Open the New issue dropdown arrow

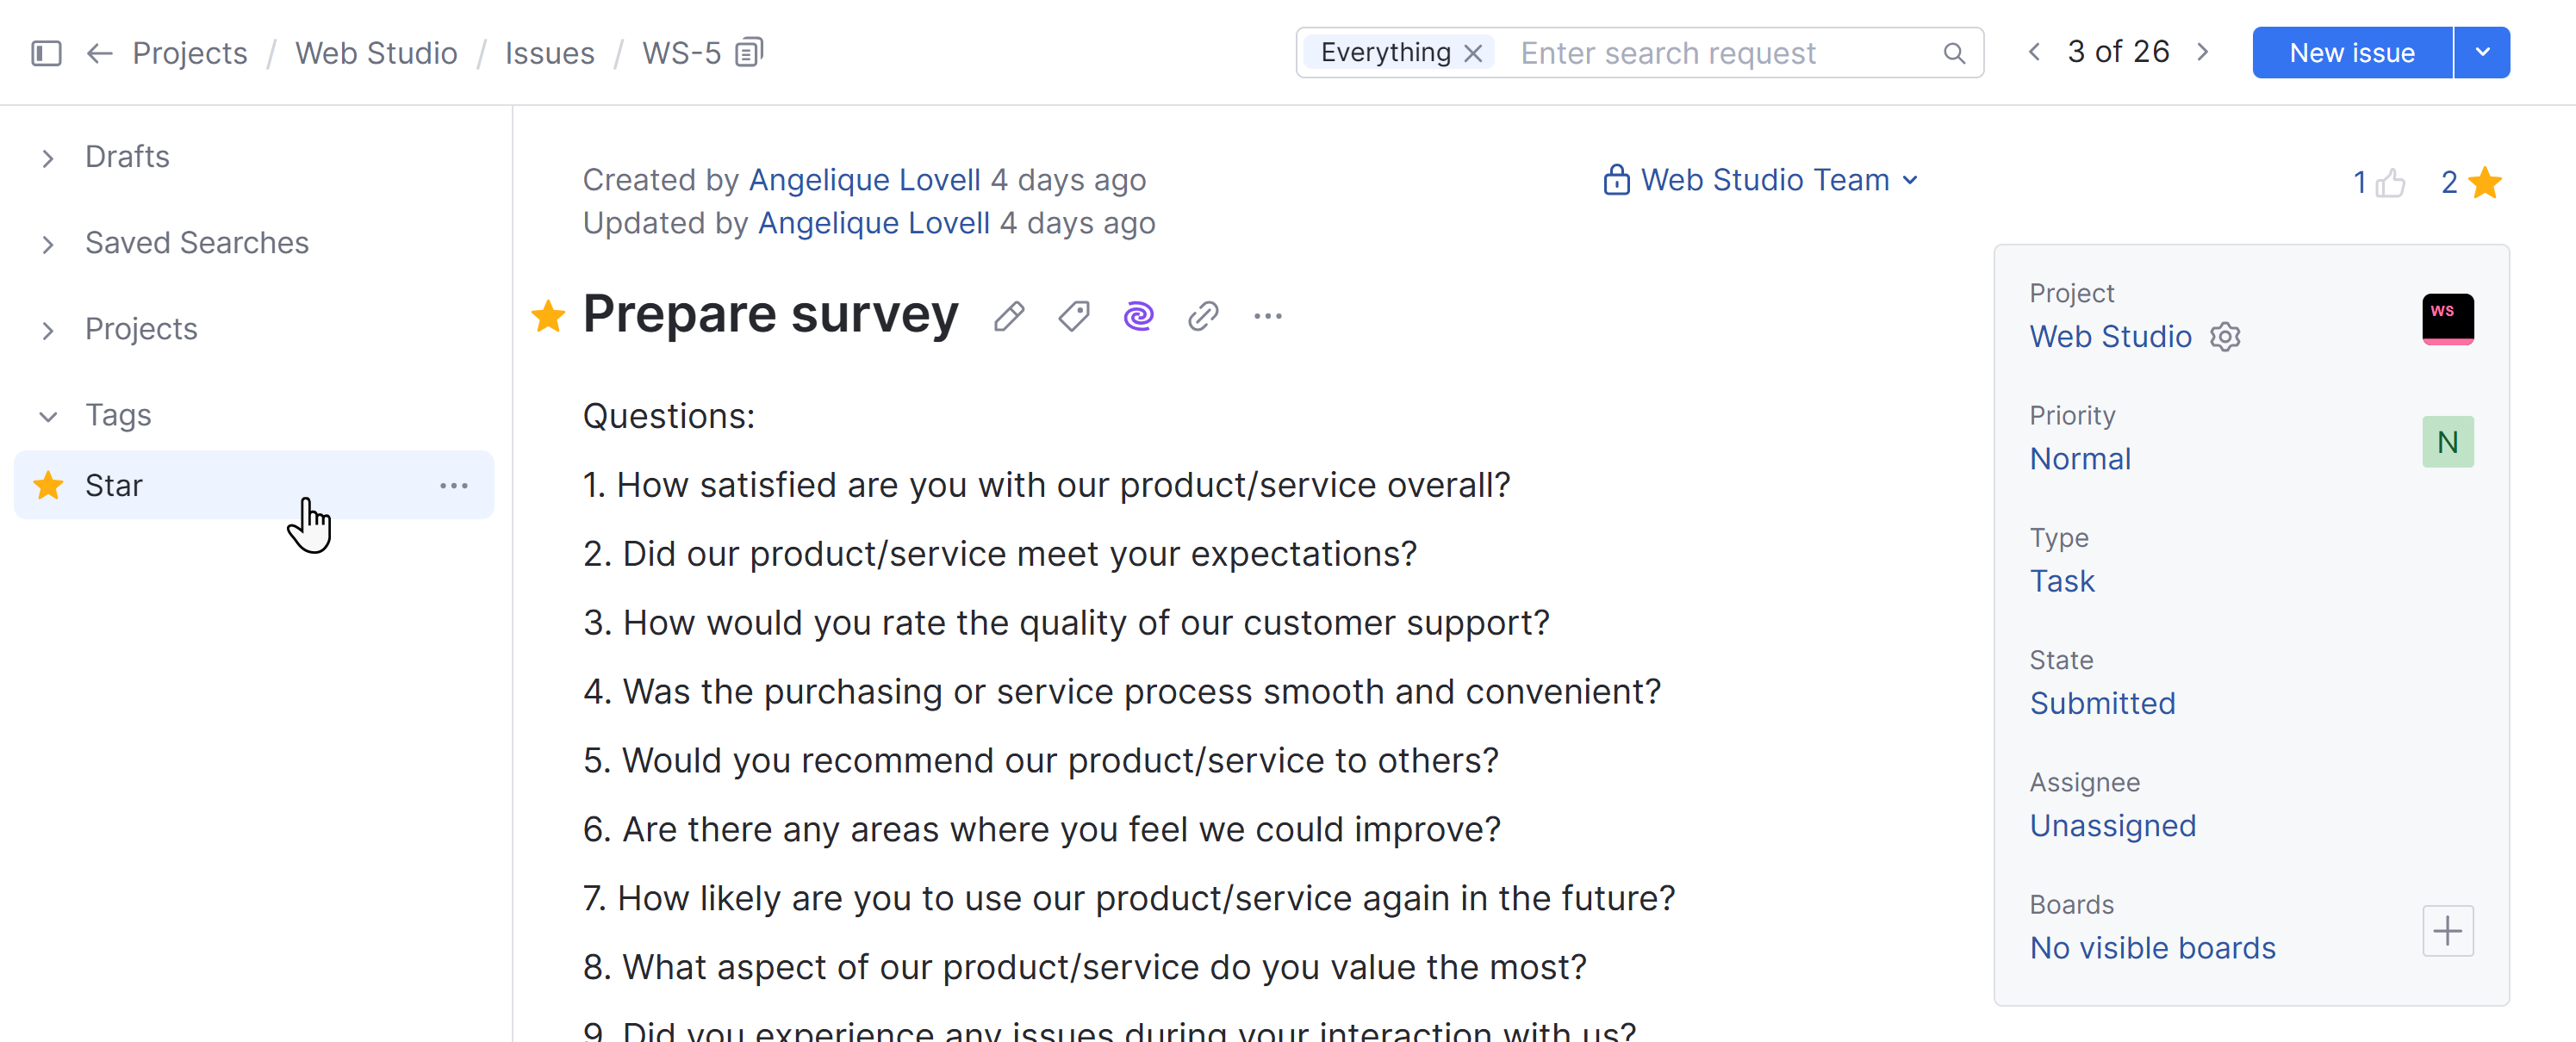coord(2482,53)
